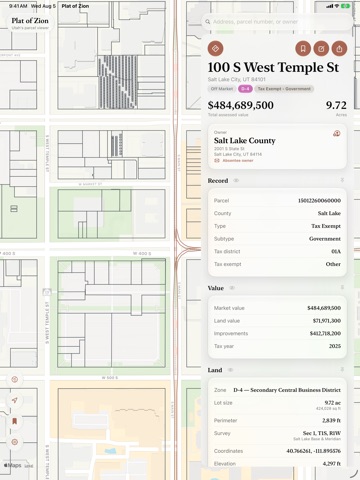Image resolution: width=360 pixels, height=480 pixels.
Task: Click the Tax district value 01A
Action: pyautogui.click(x=336, y=251)
